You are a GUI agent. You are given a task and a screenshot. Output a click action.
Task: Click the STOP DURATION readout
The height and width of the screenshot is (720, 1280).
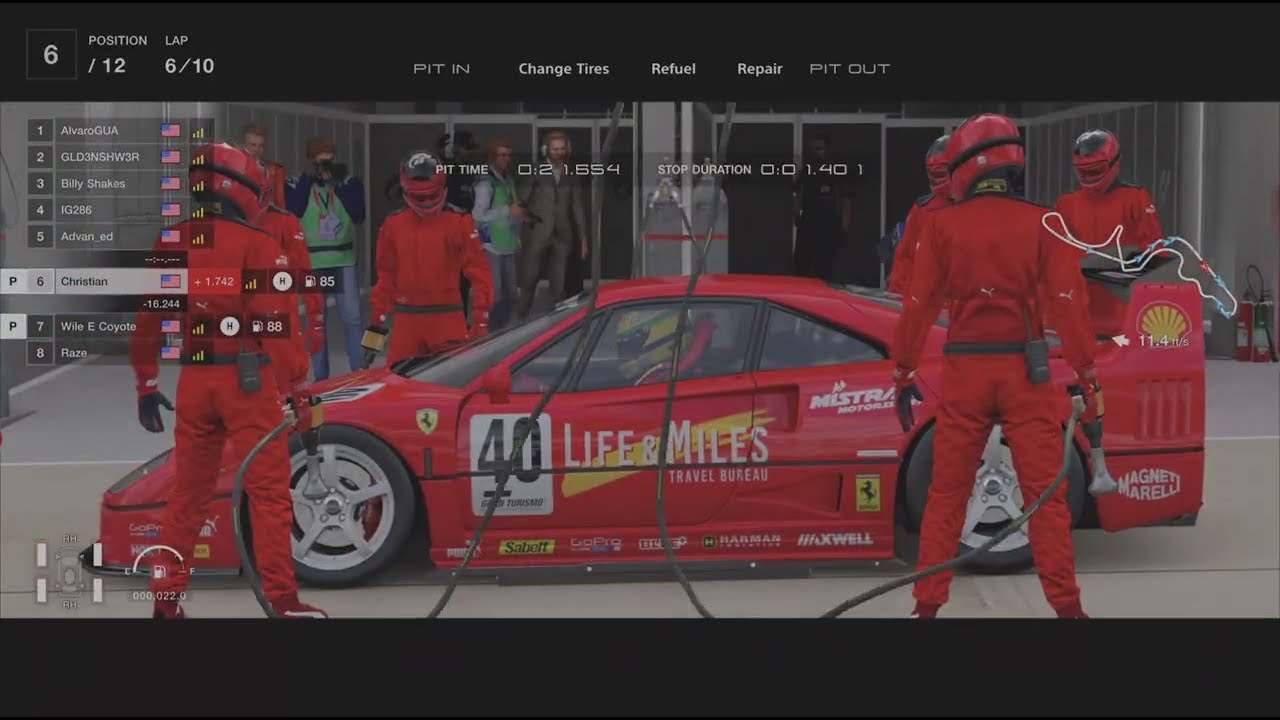760,170
